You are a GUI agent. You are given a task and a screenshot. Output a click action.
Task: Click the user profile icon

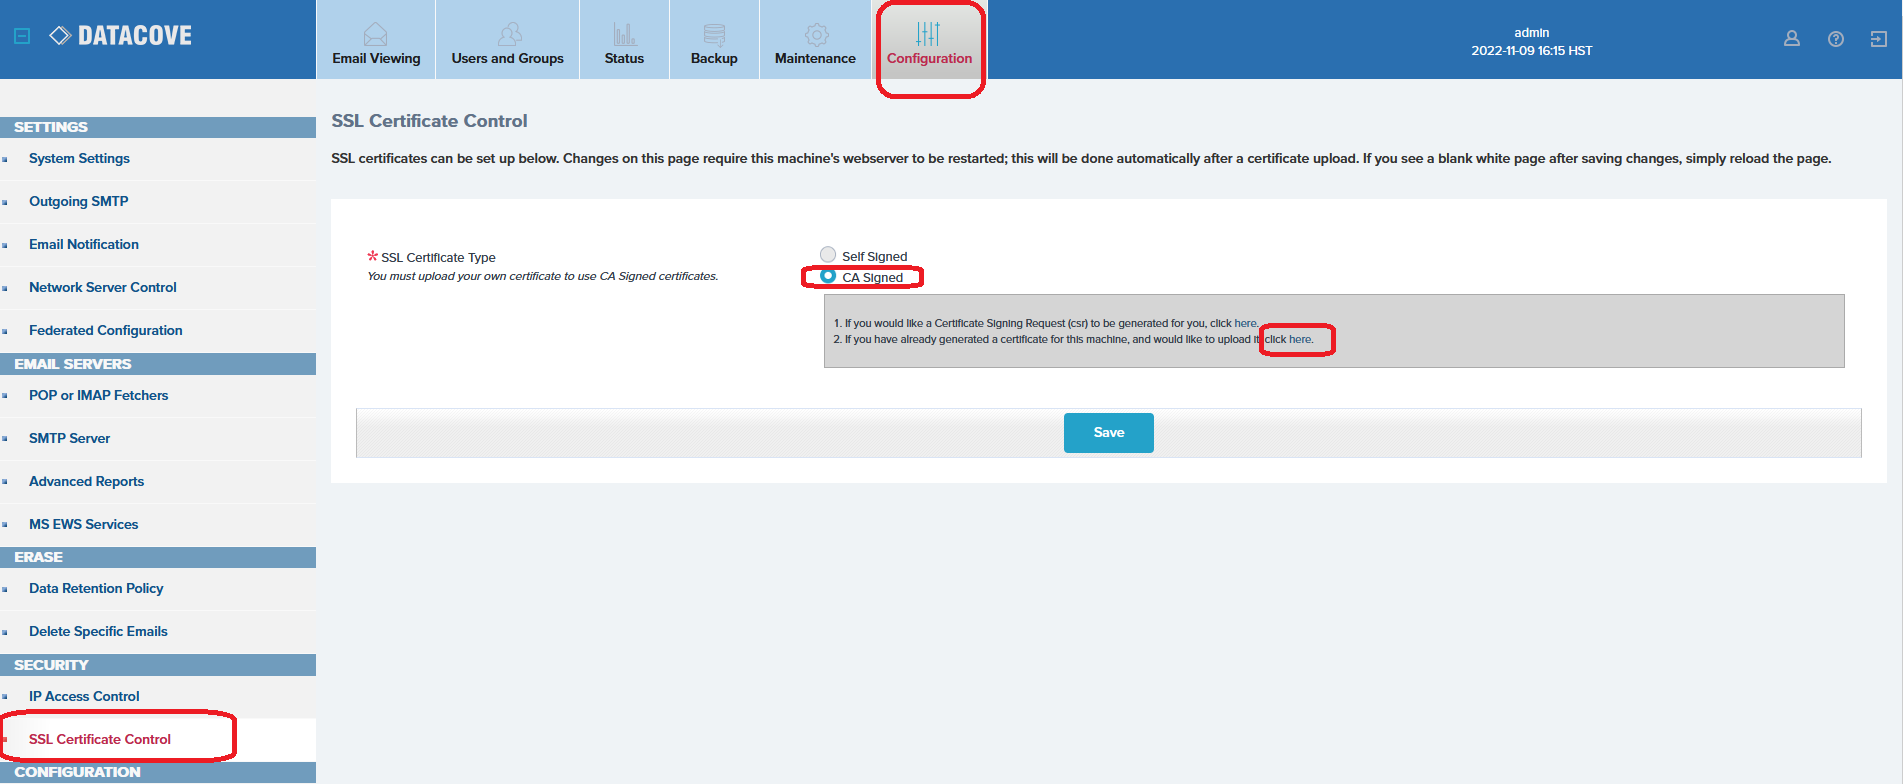point(1791,39)
